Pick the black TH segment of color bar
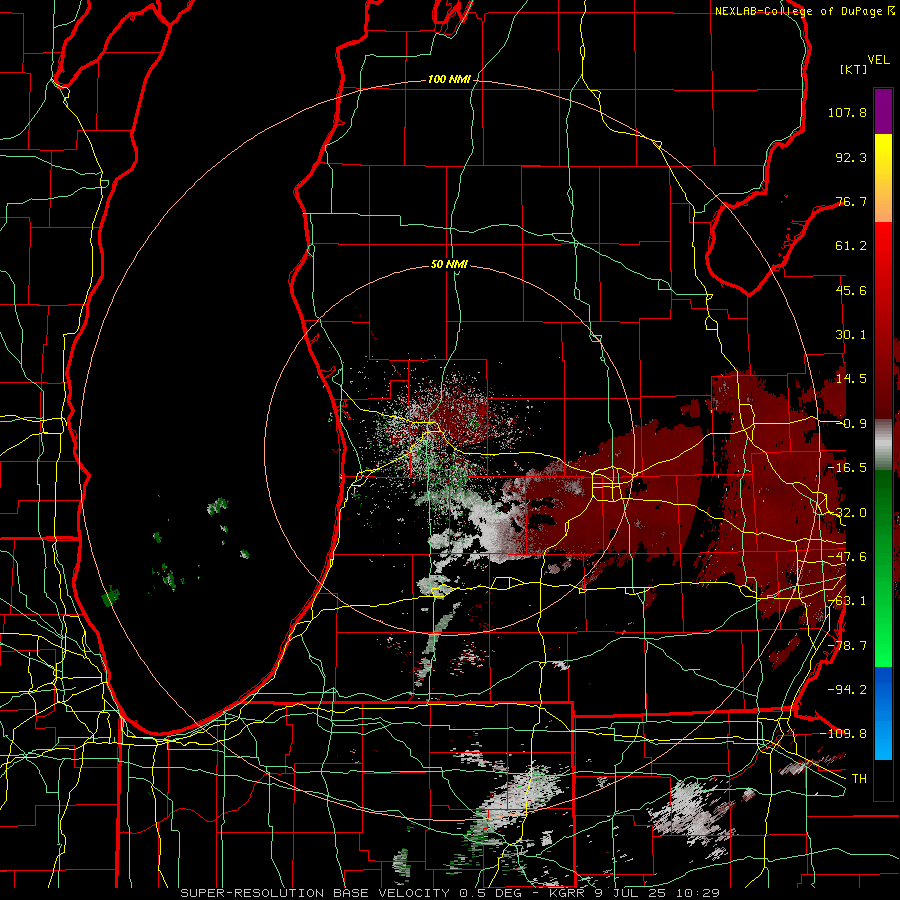Screen dimensions: 900x900 [x=883, y=779]
